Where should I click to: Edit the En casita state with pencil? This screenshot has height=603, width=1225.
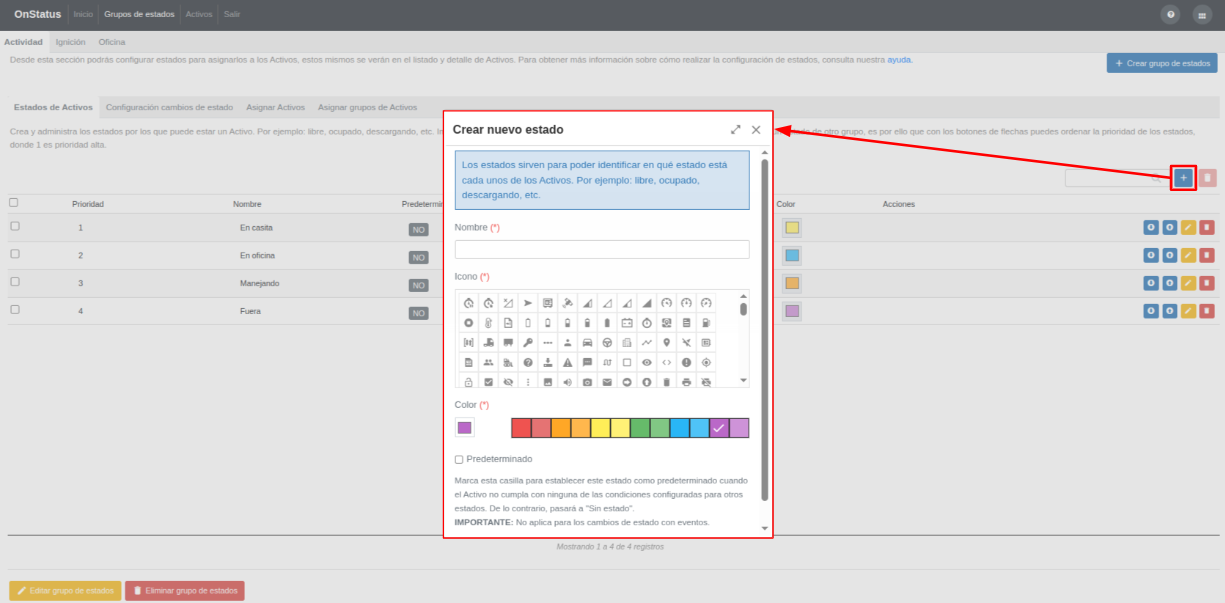(x=1188, y=227)
